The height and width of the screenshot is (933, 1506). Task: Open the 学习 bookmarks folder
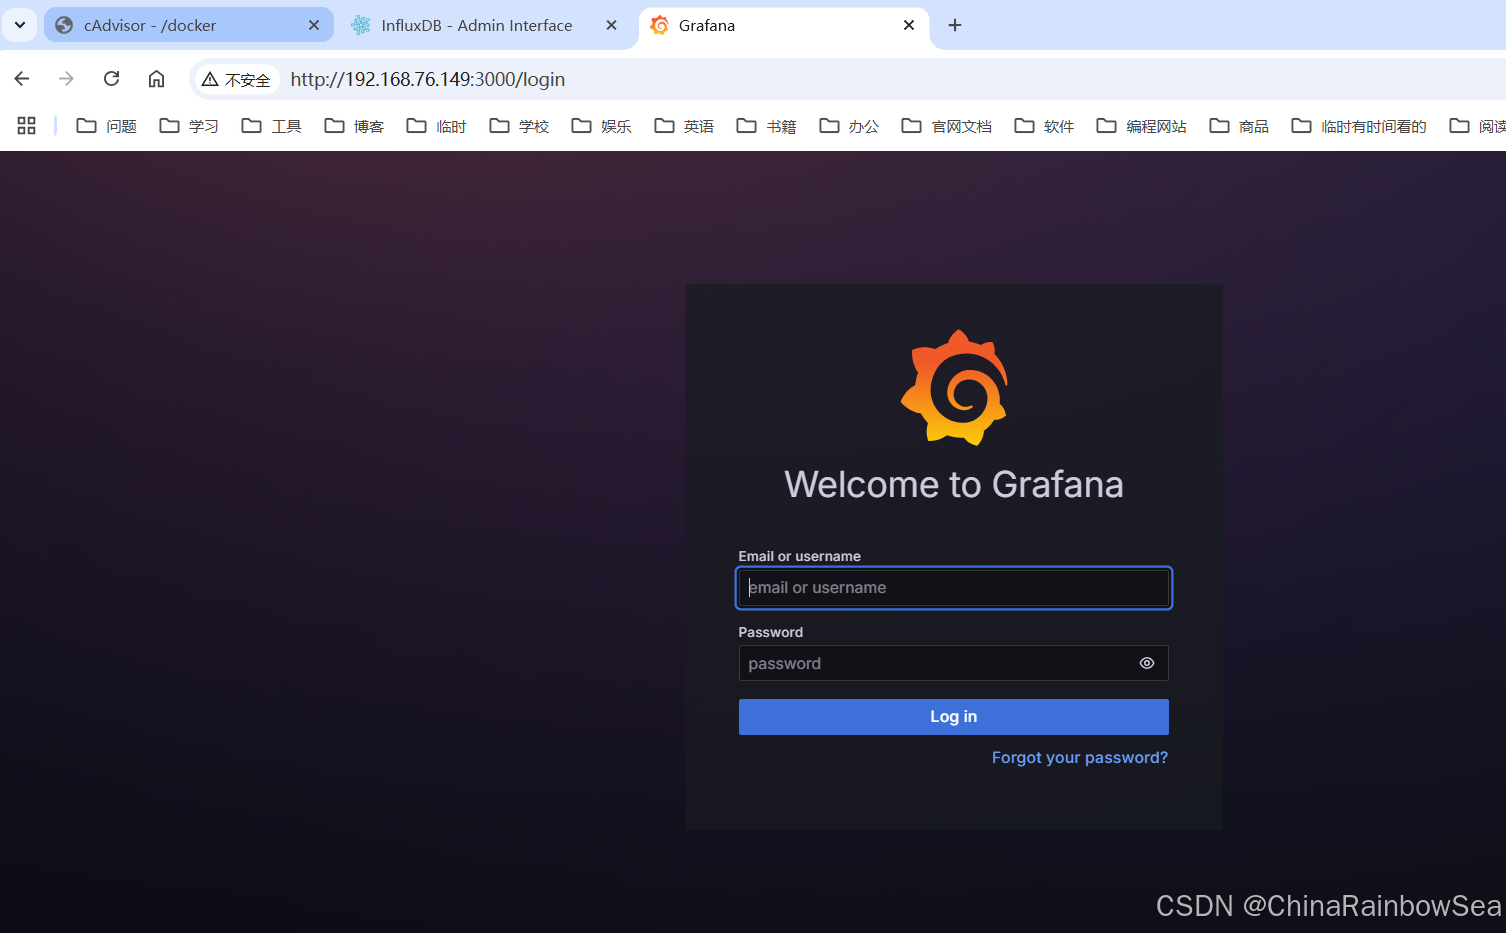pyautogui.click(x=189, y=126)
